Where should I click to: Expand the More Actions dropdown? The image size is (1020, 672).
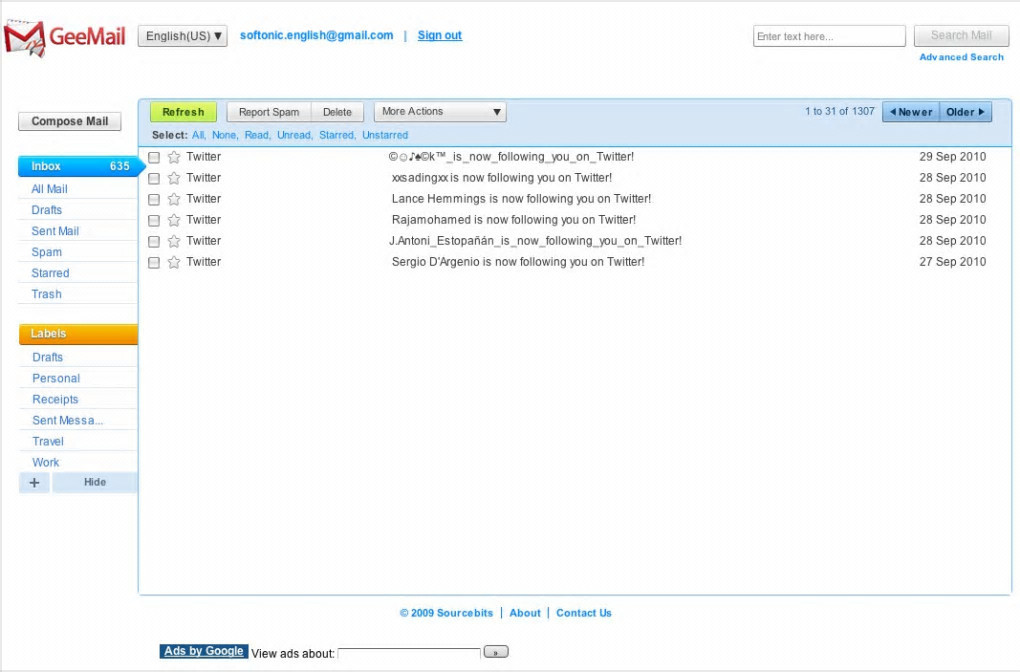pyautogui.click(x=440, y=112)
